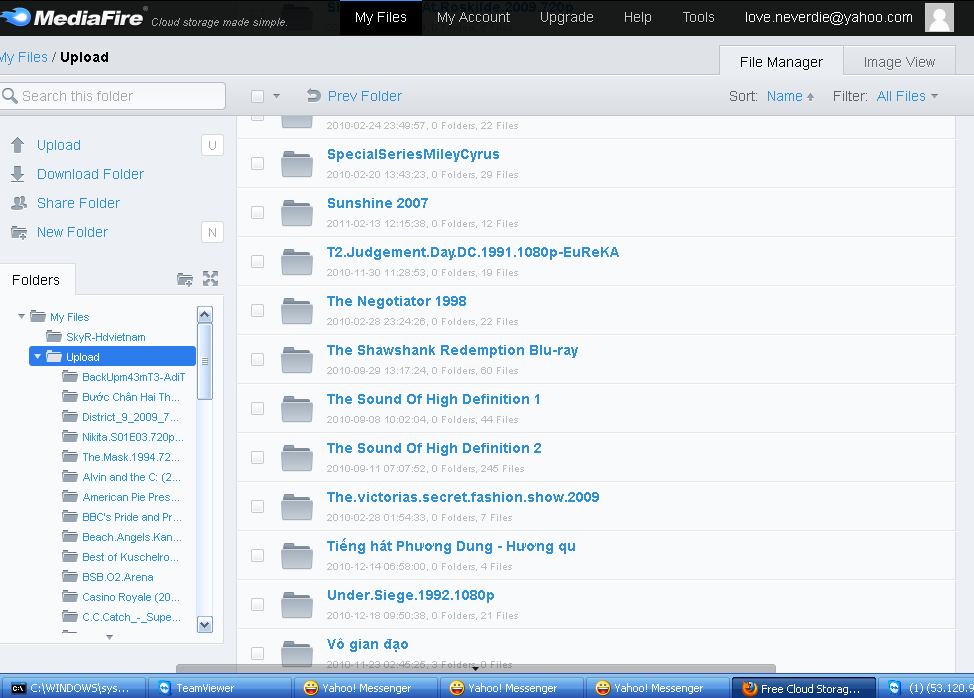Switch to Free Cloud Storage Firefox taskbar item

[x=804, y=688]
